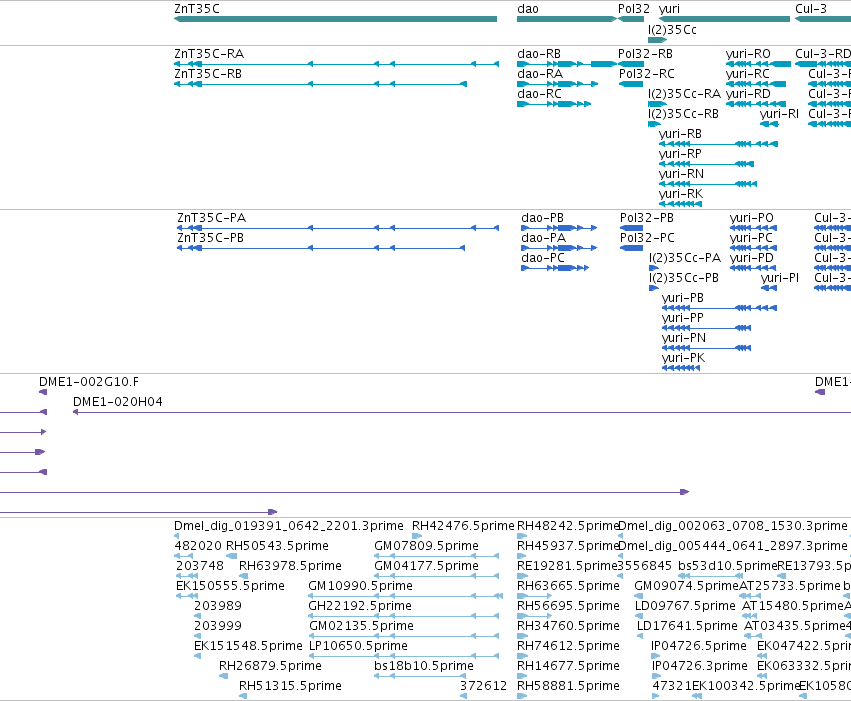
Task: Select EST RH48242.5prime
Action: (522, 536)
